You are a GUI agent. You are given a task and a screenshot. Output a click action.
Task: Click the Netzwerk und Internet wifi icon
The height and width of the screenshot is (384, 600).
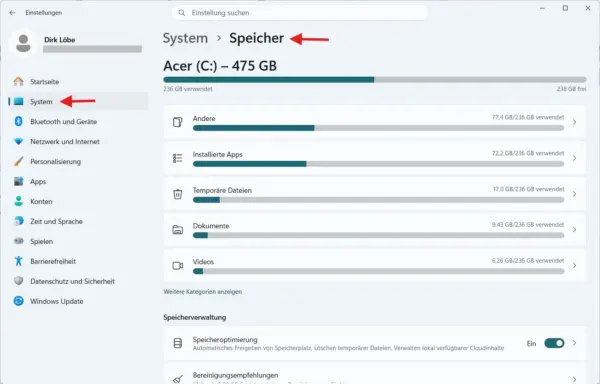[x=18, y=141]
